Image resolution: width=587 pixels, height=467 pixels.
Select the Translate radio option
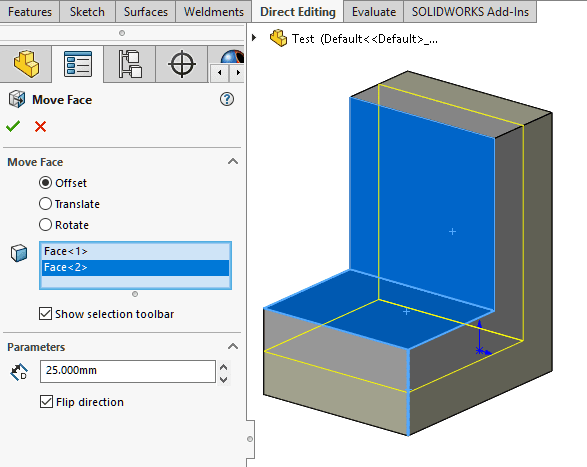point(45,204)
